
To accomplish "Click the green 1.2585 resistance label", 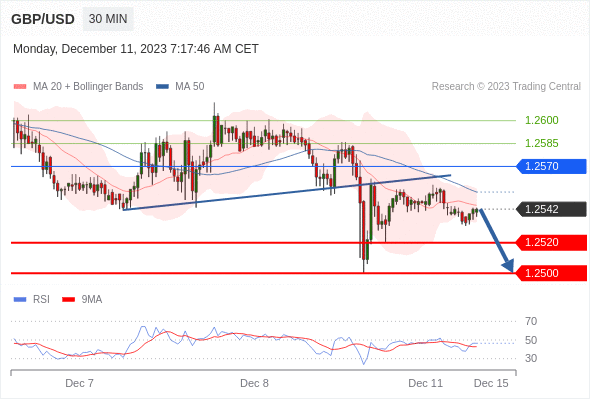I will (541, 143).
